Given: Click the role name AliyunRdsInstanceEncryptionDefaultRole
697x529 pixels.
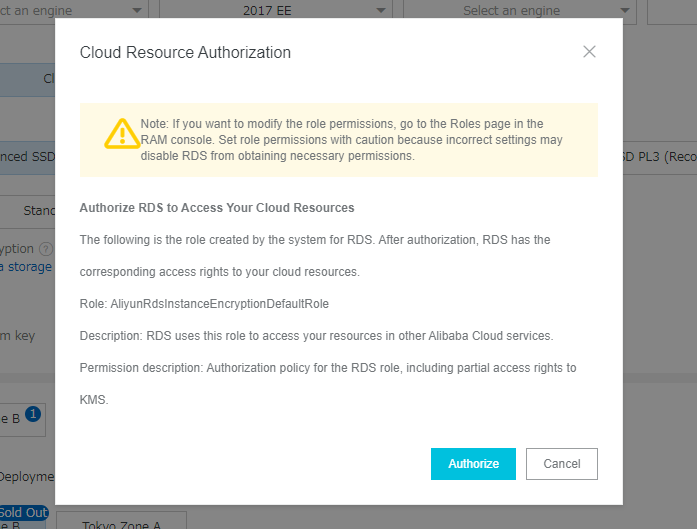Looking at the screenshot, I should pos(220,304).
